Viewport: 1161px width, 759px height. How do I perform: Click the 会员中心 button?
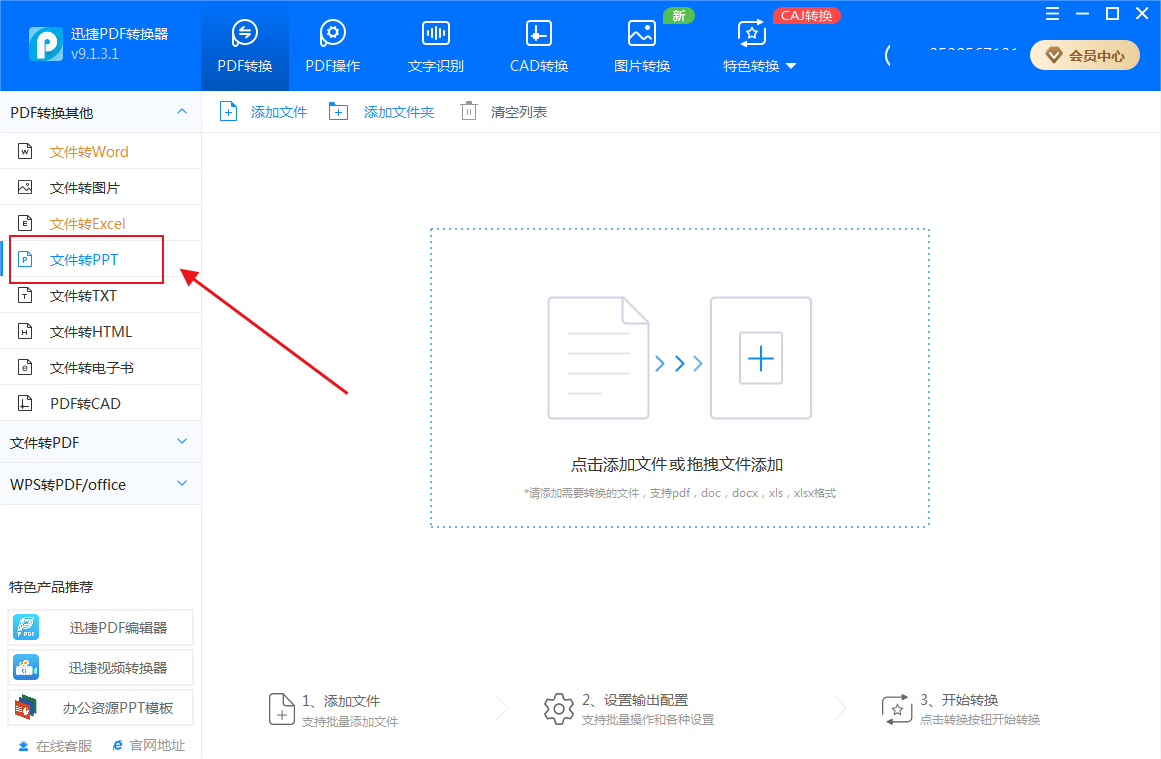click(1085, 56)
